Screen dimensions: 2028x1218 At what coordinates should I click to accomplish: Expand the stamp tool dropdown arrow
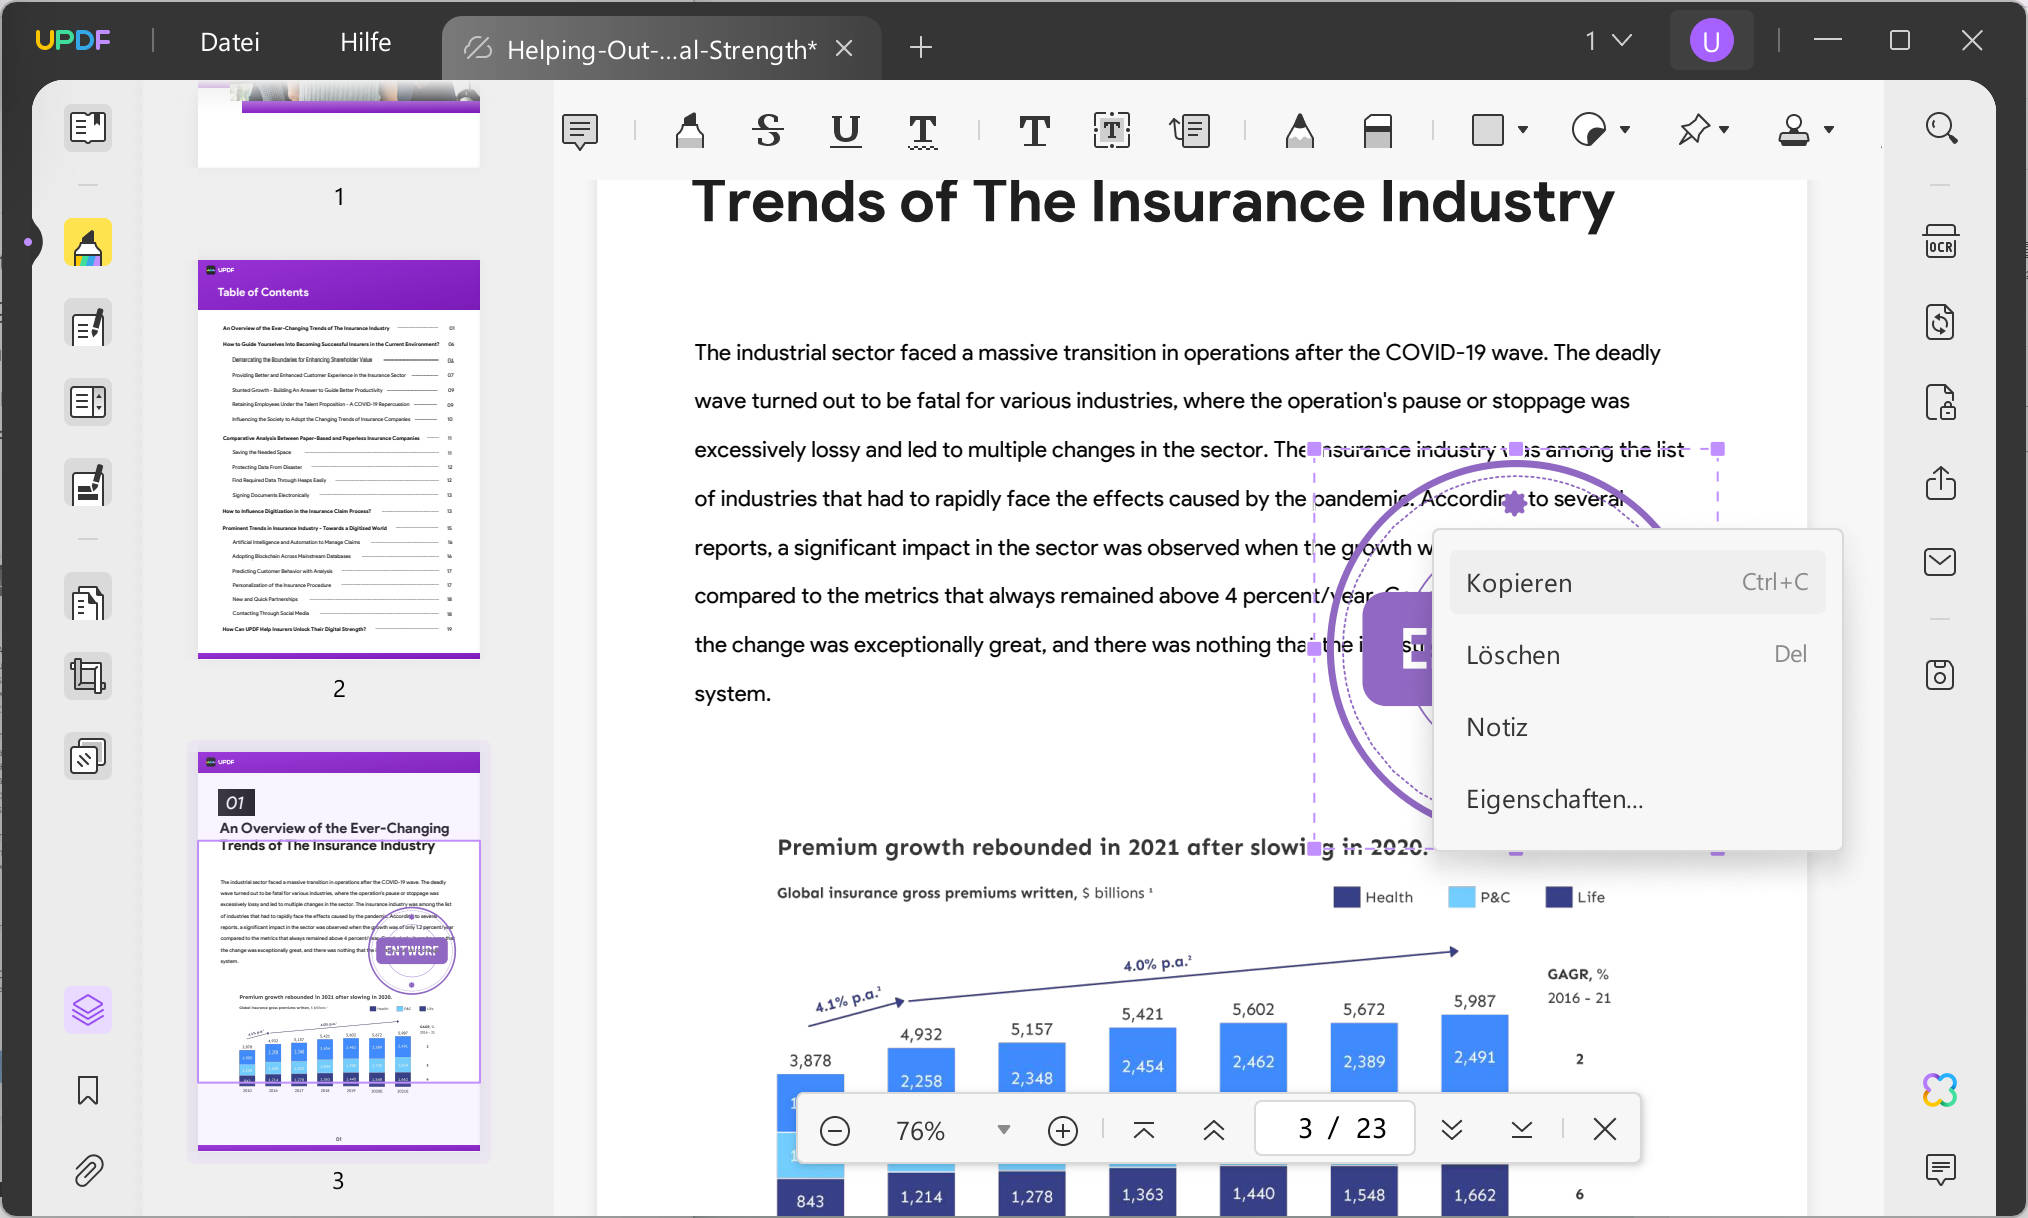pyautogui.click(x=1829, y=130)
